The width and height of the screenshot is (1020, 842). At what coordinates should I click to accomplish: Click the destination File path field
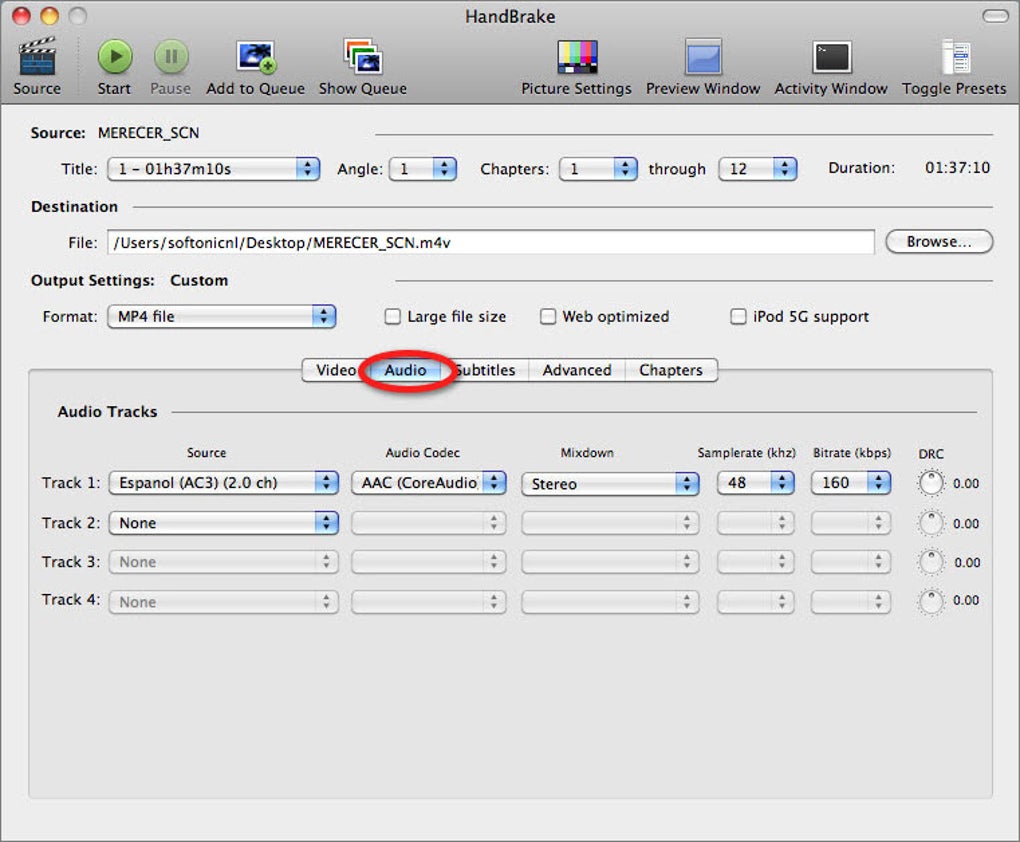click(x=490, y=242)
